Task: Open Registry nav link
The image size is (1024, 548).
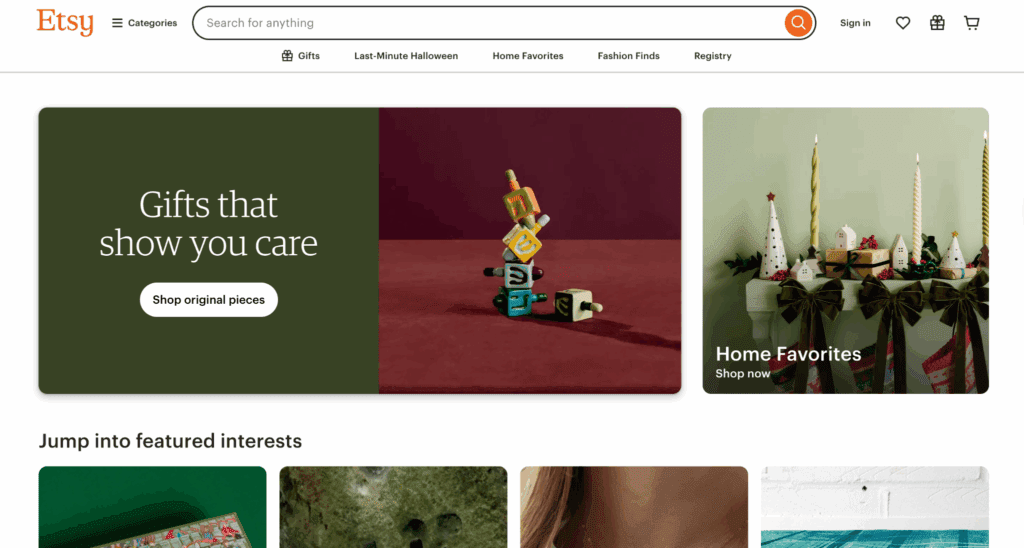Action: (x=712, y=56)
